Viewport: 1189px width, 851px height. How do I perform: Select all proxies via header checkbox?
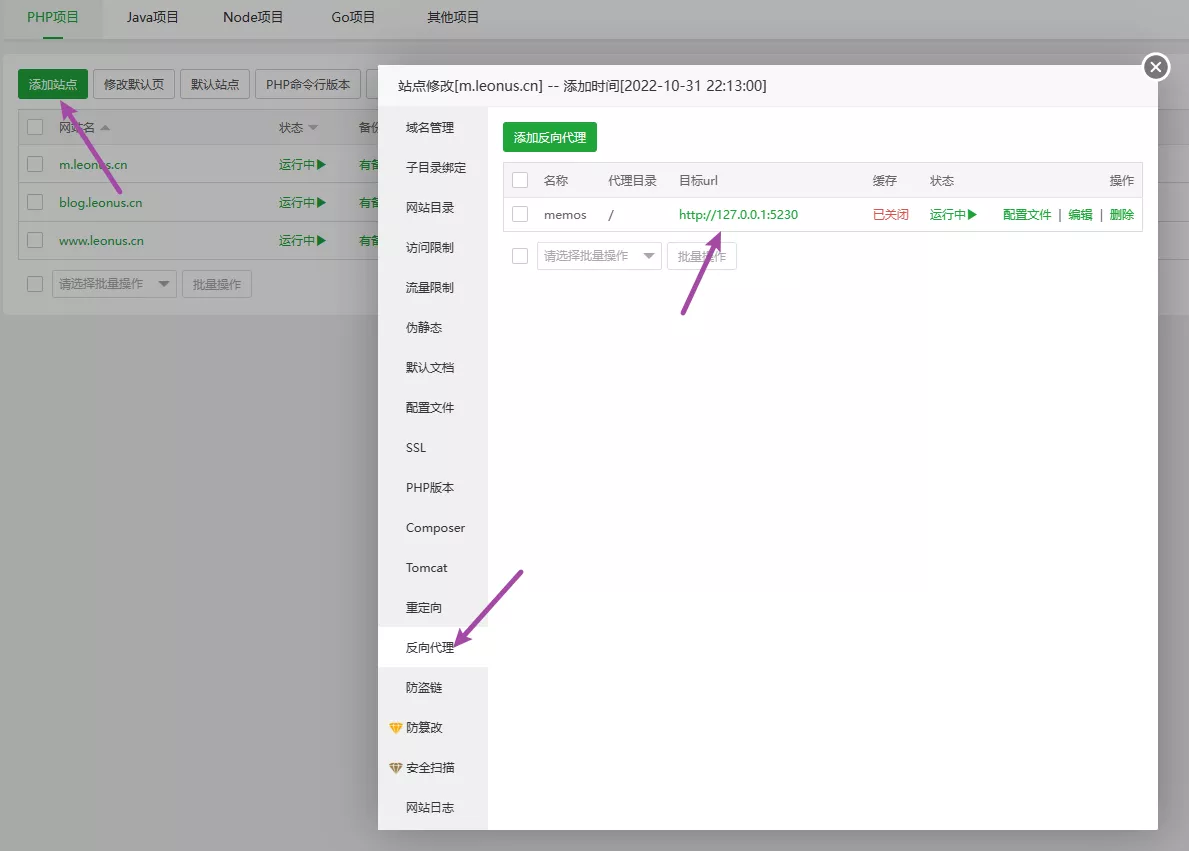point(520,181)
